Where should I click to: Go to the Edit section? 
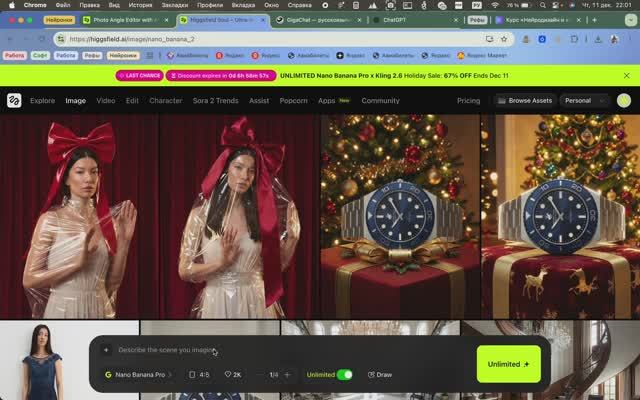[x=132, y=100]
